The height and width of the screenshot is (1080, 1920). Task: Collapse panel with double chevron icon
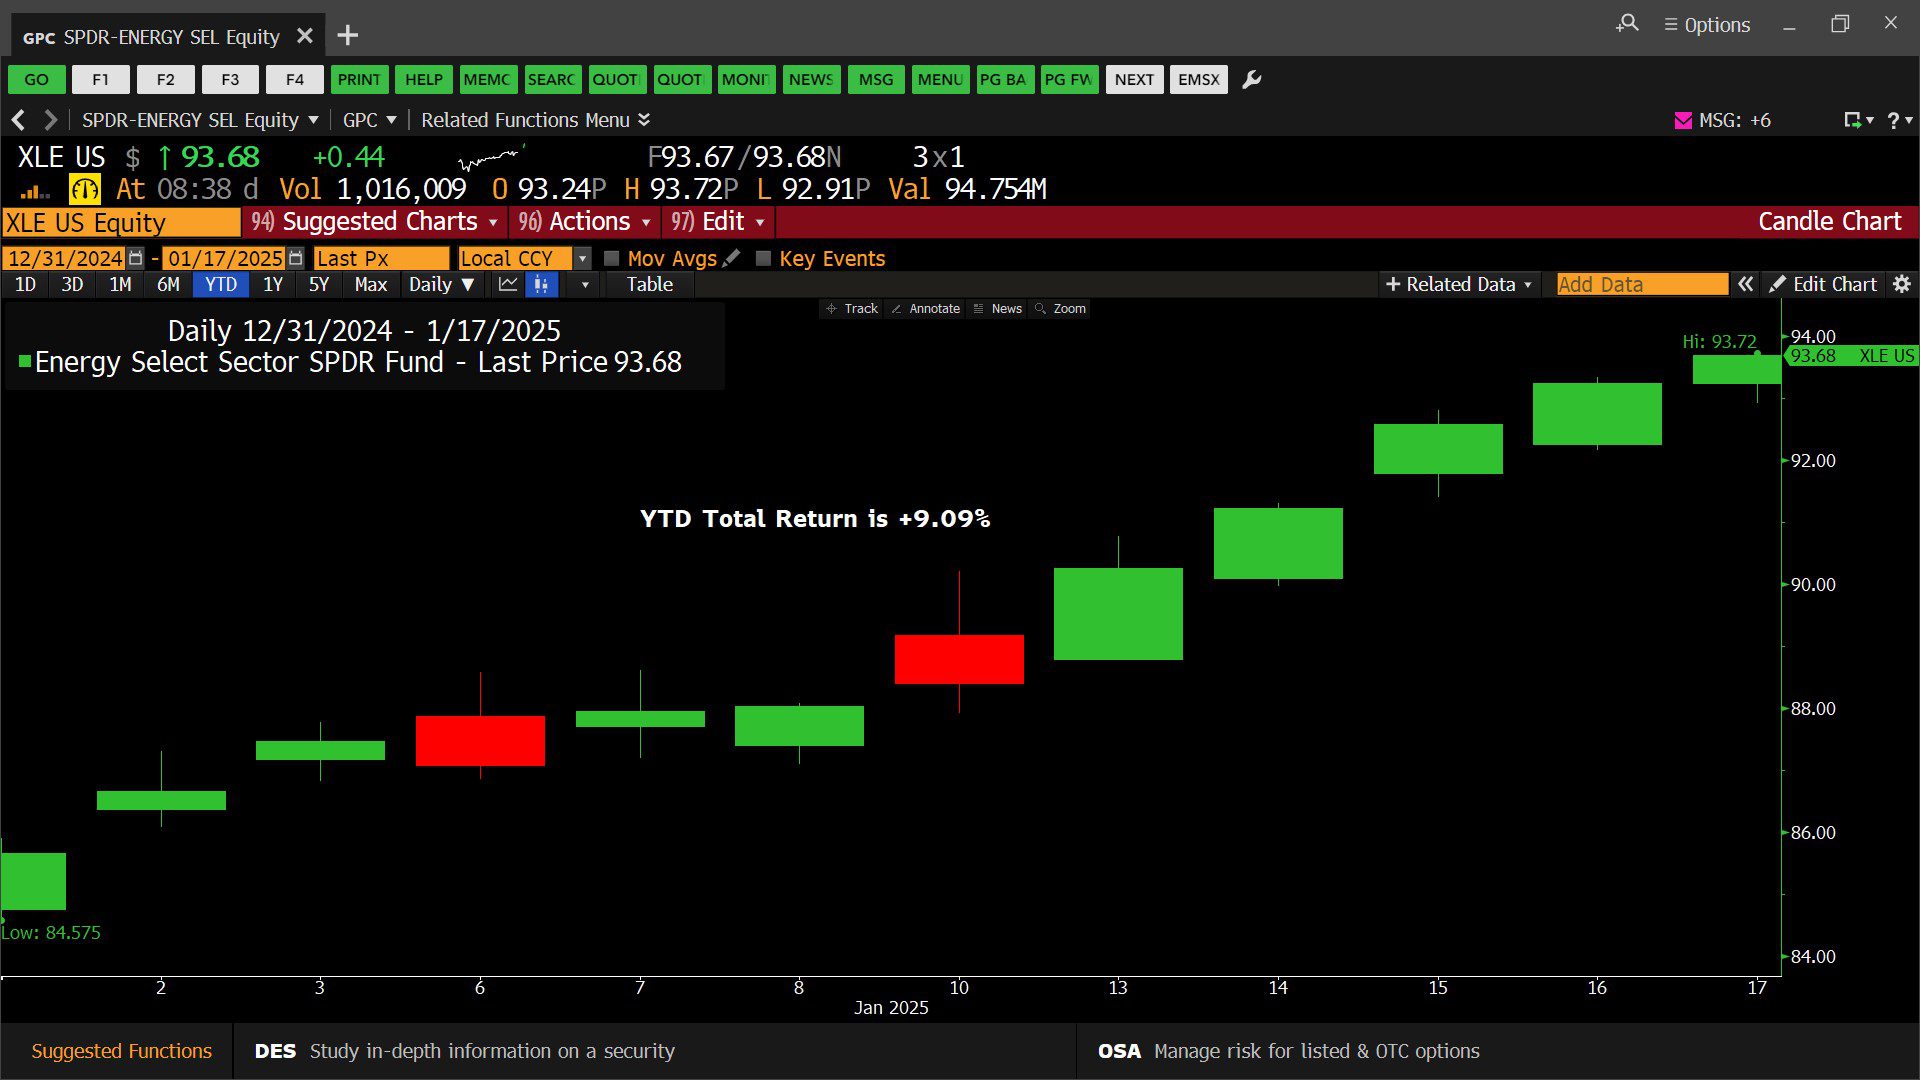coord(1745,285)
